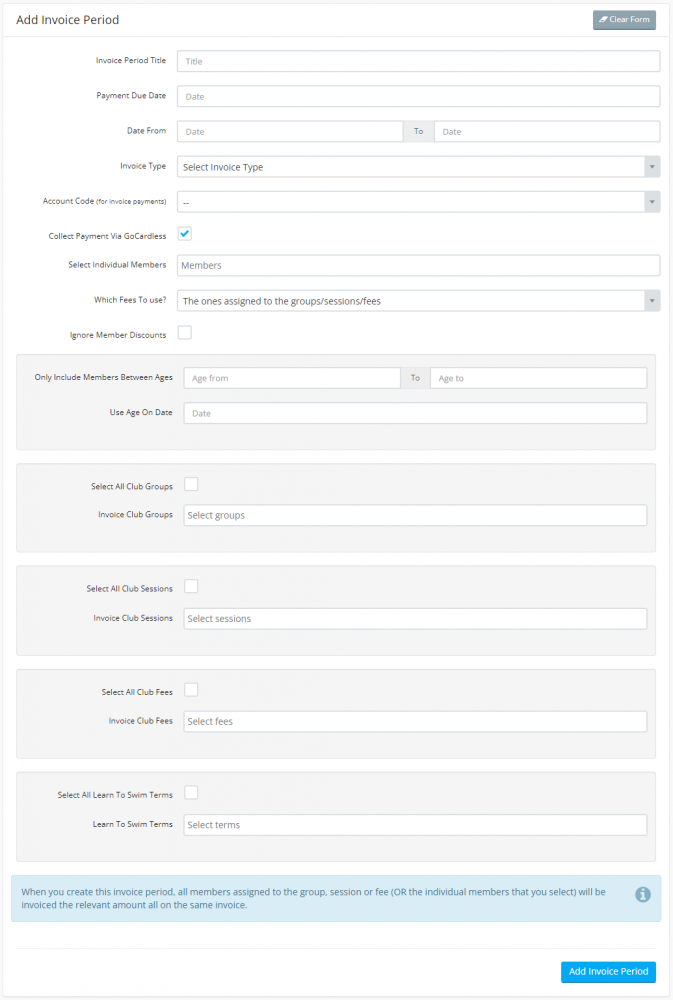Disable Collect Payment Via GoCardless

point(183,232)
